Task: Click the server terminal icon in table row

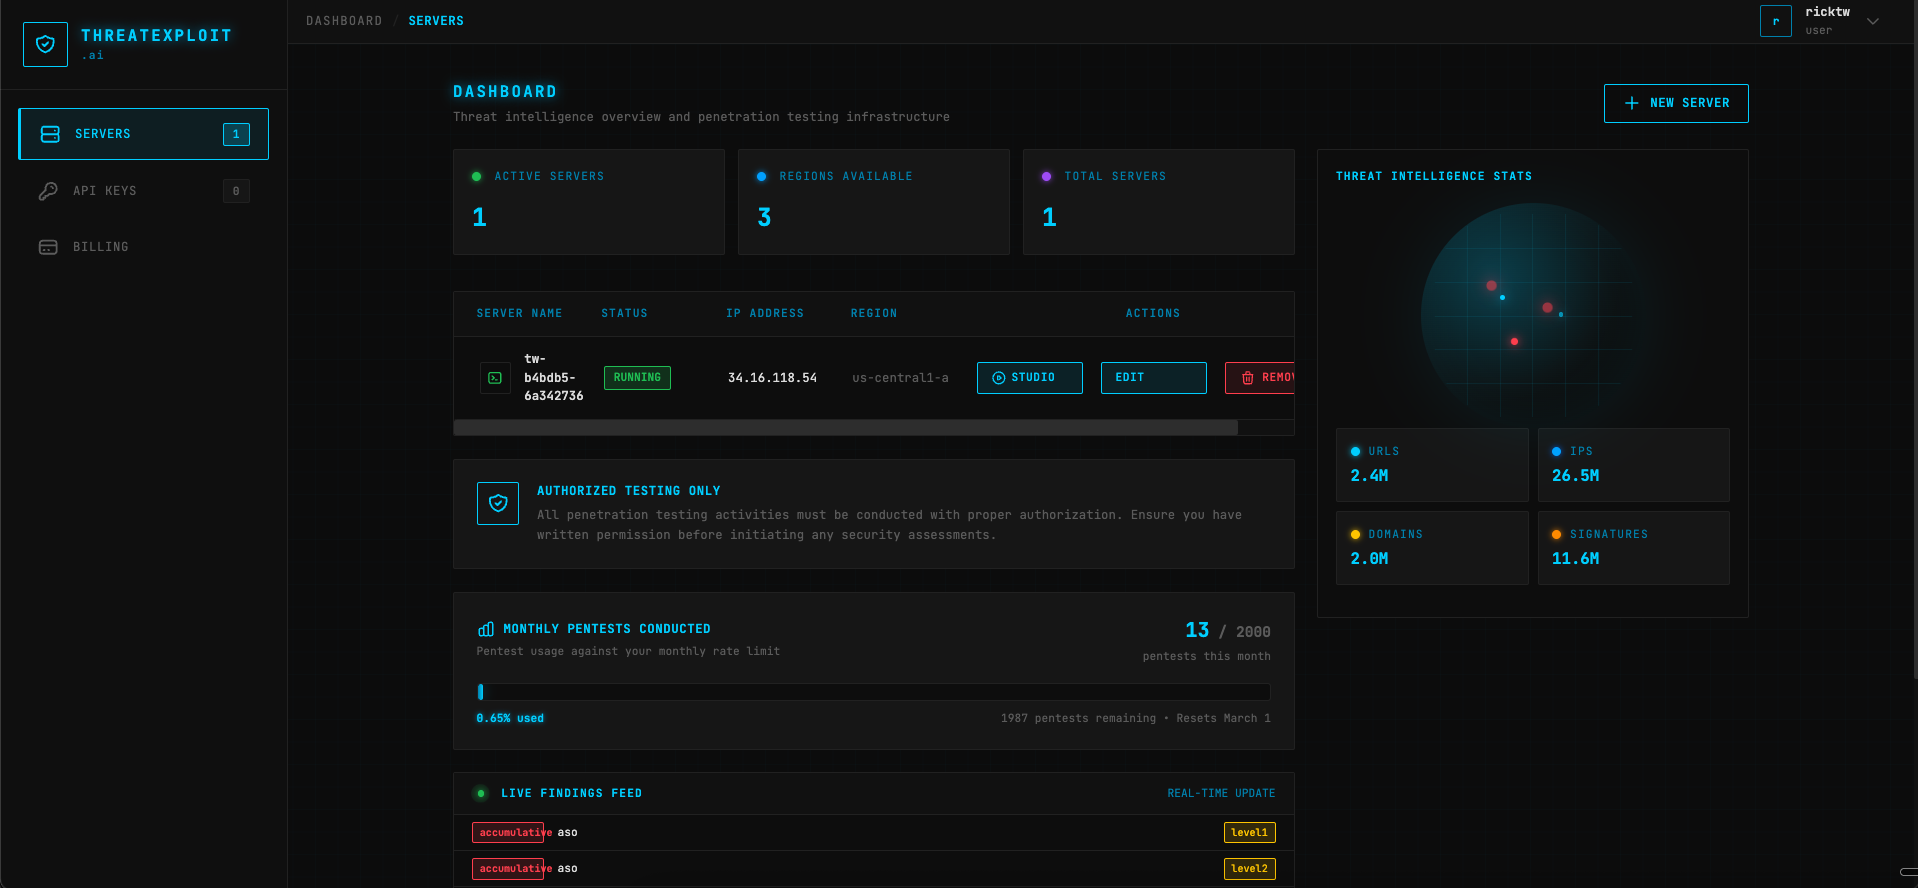Action: coord(495,378)
